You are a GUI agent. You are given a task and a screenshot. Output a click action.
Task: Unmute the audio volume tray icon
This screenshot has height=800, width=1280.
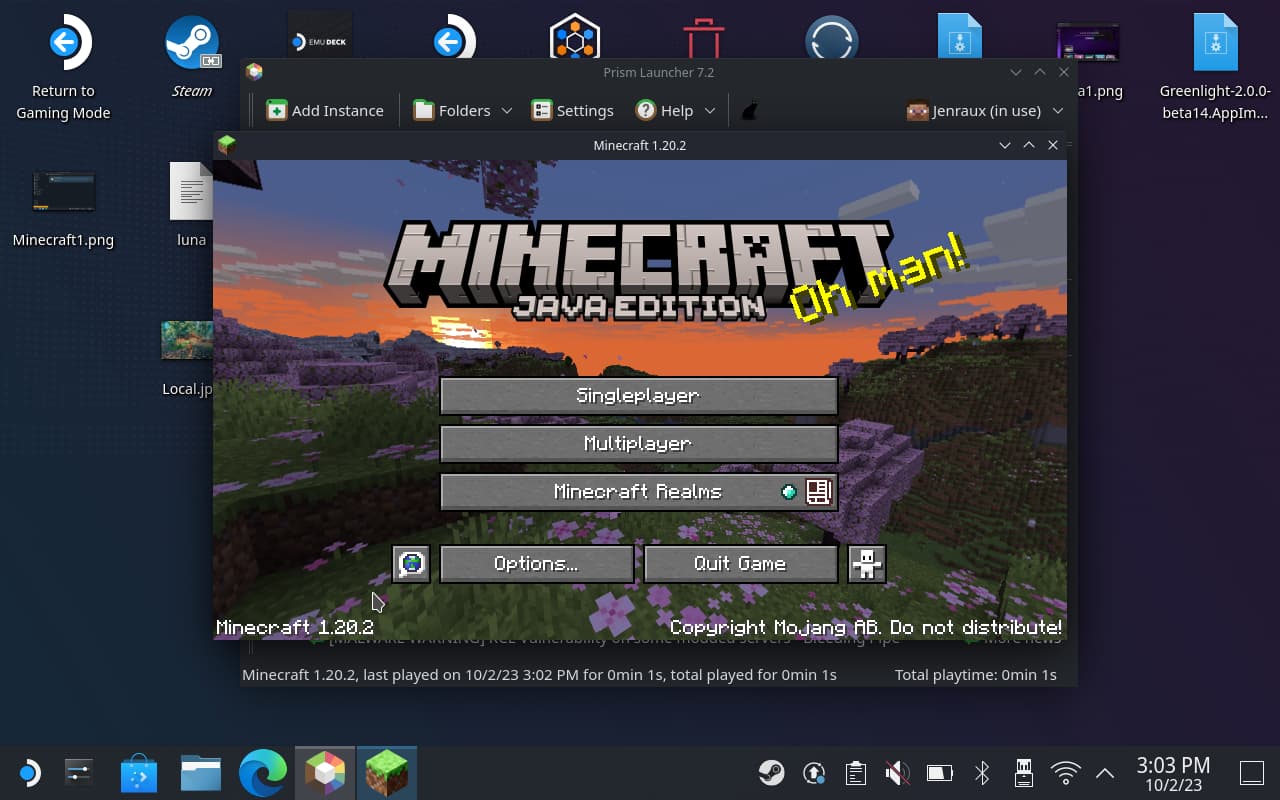coord(897,773)
